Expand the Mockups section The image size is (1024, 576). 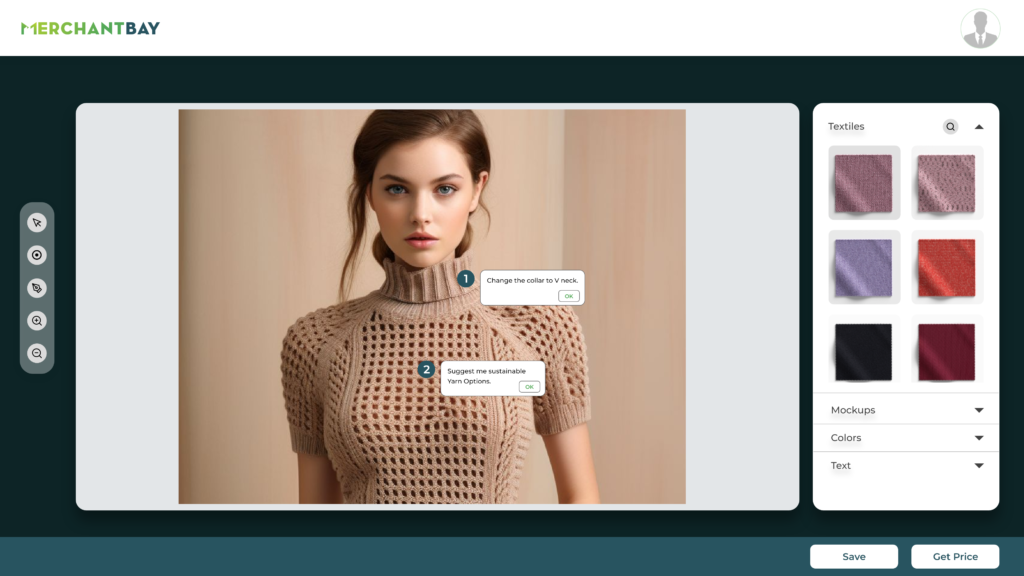pyautogui.click(x=906, y=410)
